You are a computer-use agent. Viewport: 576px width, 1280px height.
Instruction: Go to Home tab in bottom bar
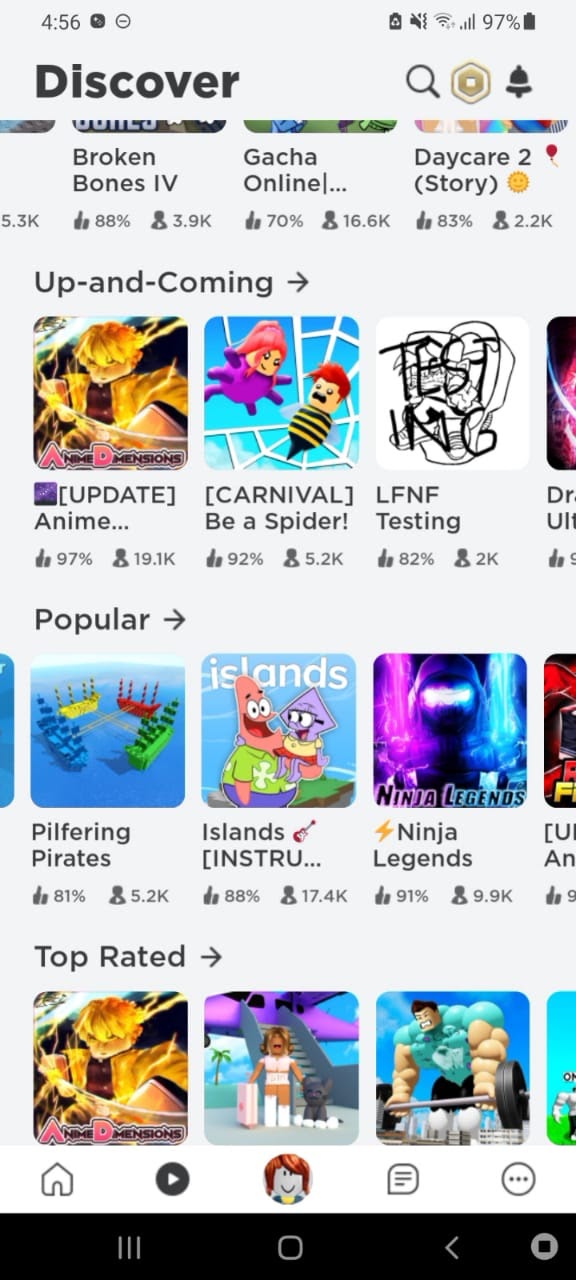pyautogui.click(x=57, y=1180)
